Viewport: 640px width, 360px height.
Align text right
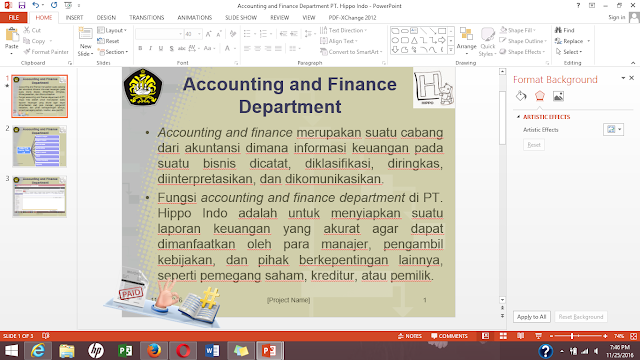tap(268, 49)
